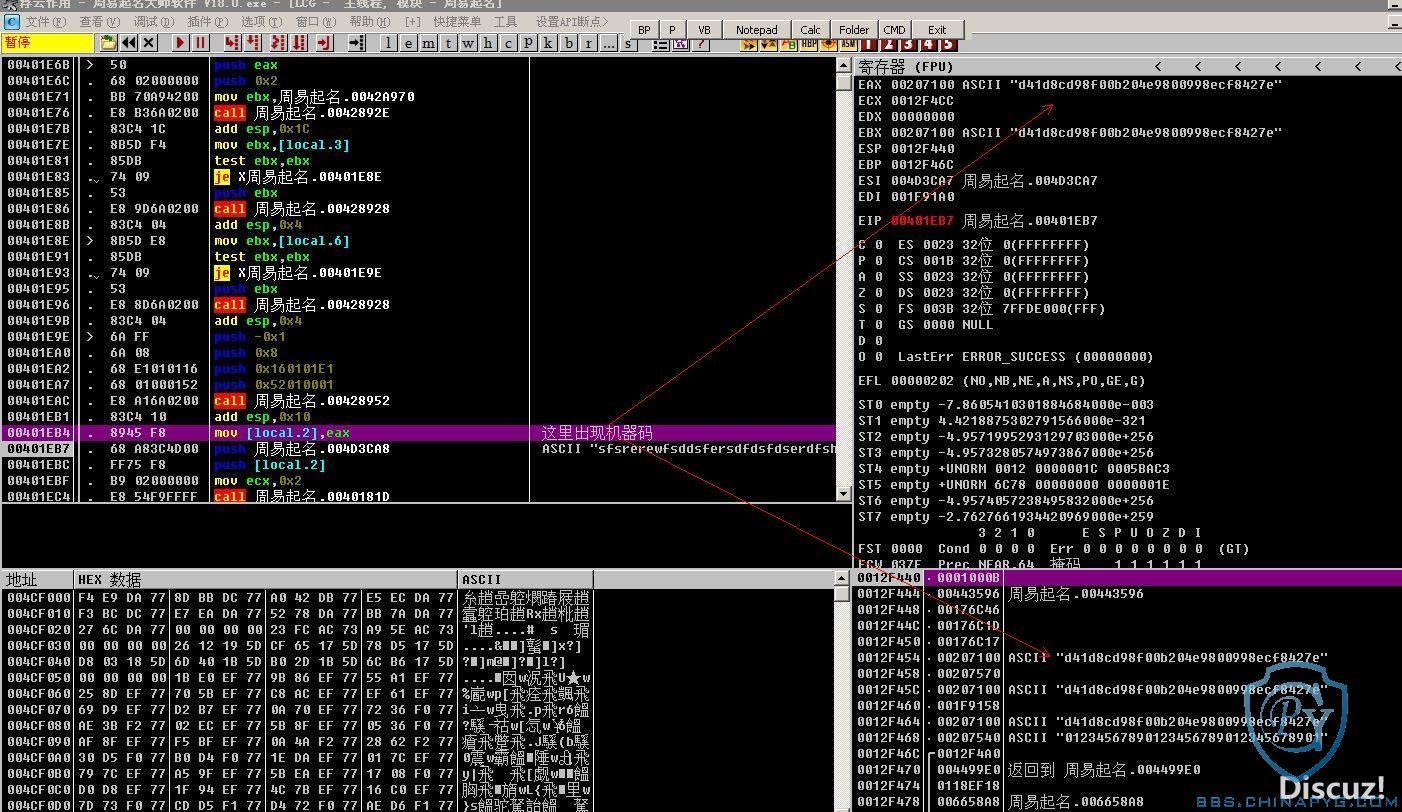Click the HEX 数据 column header
1402x812 pixels.
click(266, 579)
